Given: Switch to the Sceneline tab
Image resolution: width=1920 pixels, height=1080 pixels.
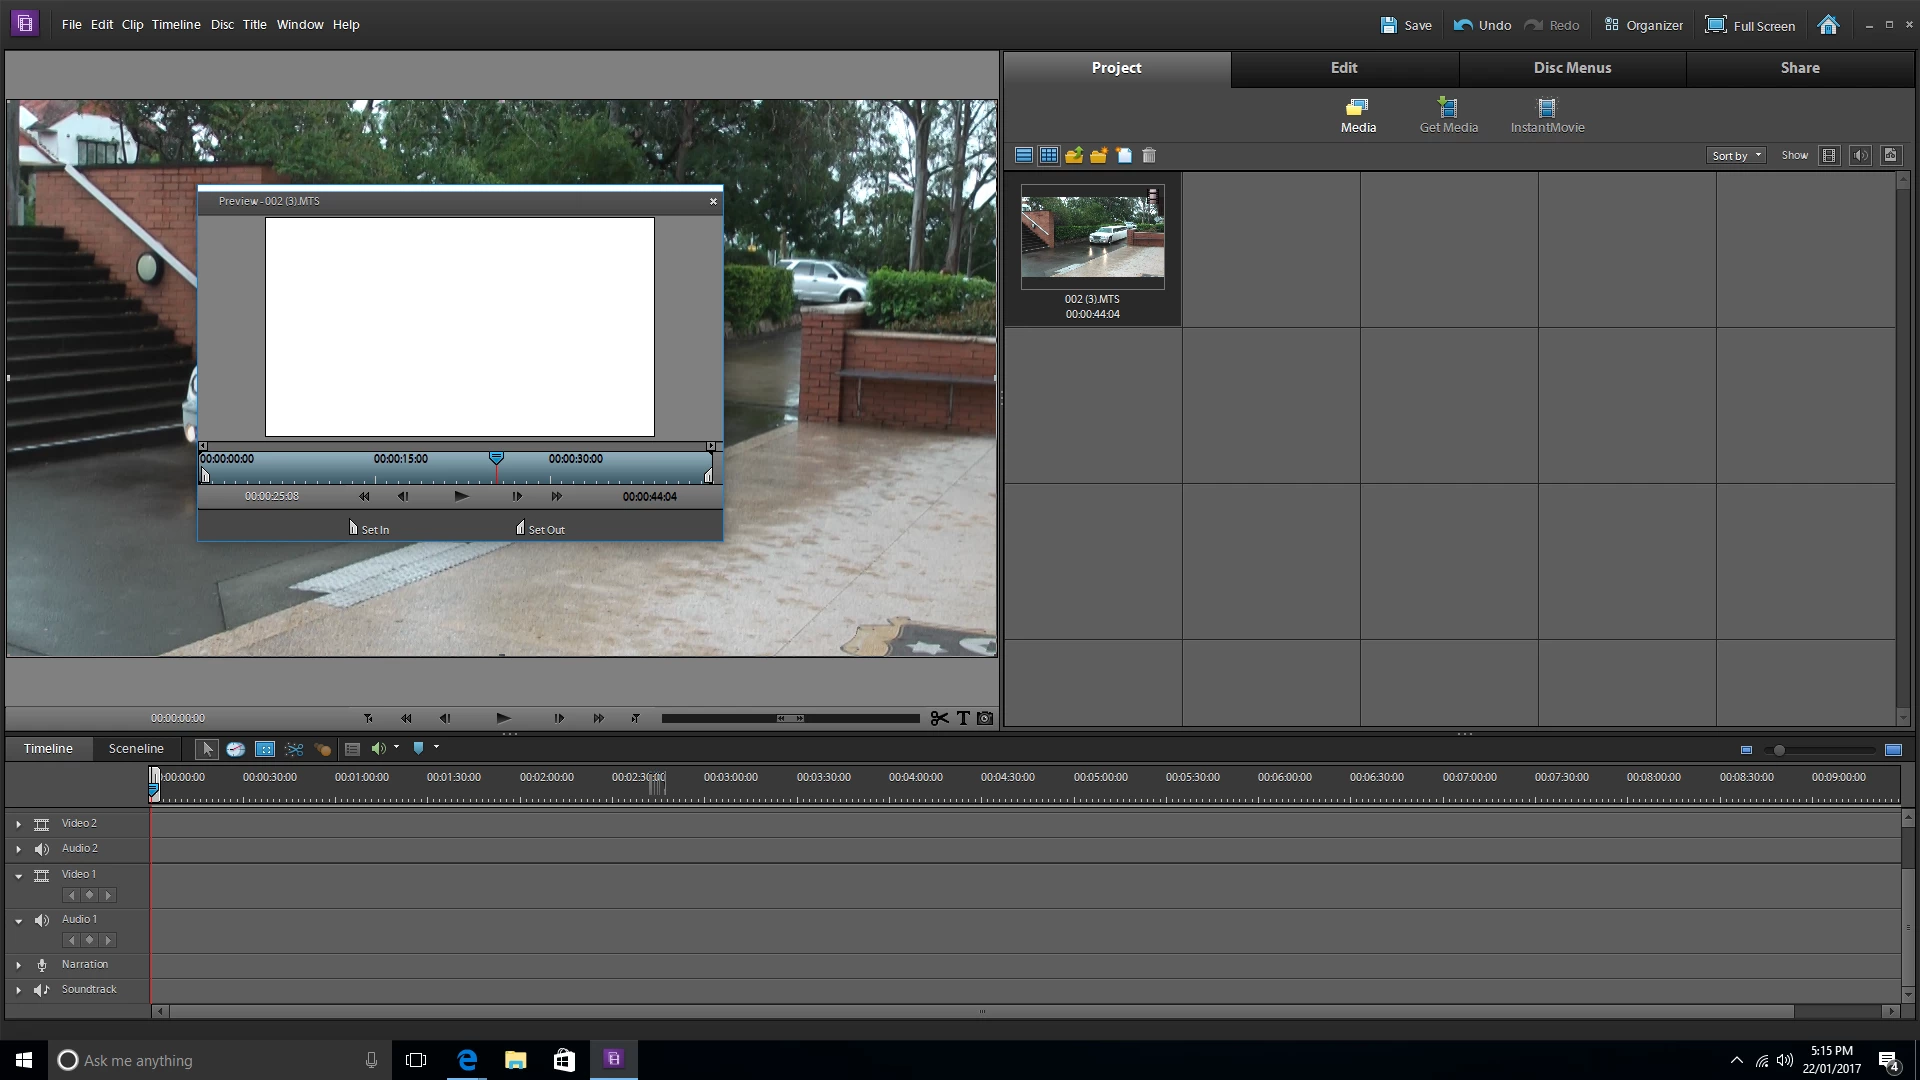Looking at the screenshot, I should pos(136,749).
